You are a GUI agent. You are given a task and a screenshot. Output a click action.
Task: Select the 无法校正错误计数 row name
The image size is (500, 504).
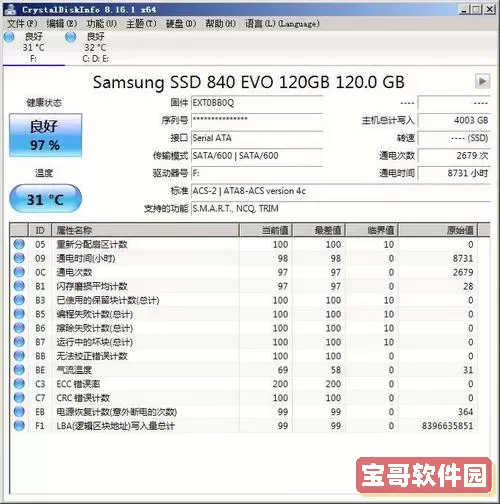click(92, 356)
